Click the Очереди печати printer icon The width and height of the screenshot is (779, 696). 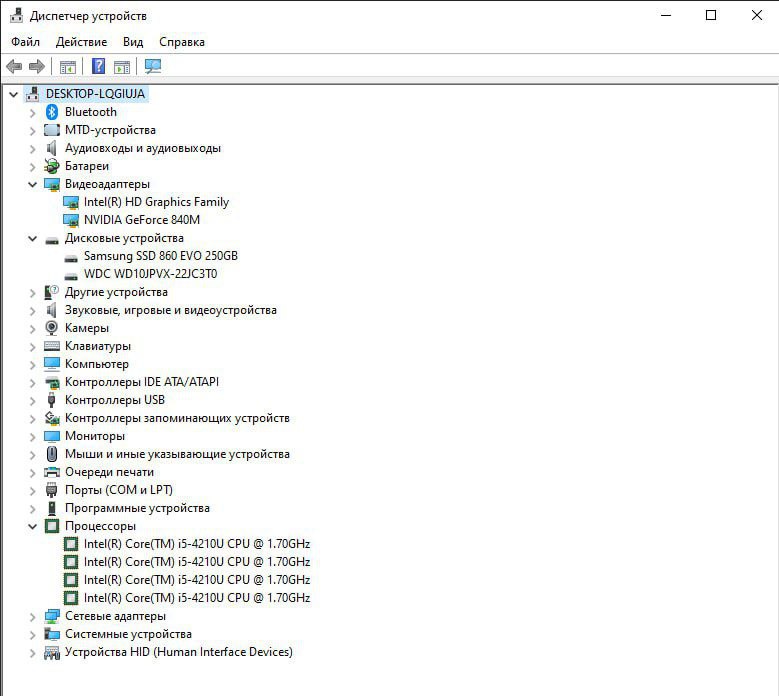(52, 472)
